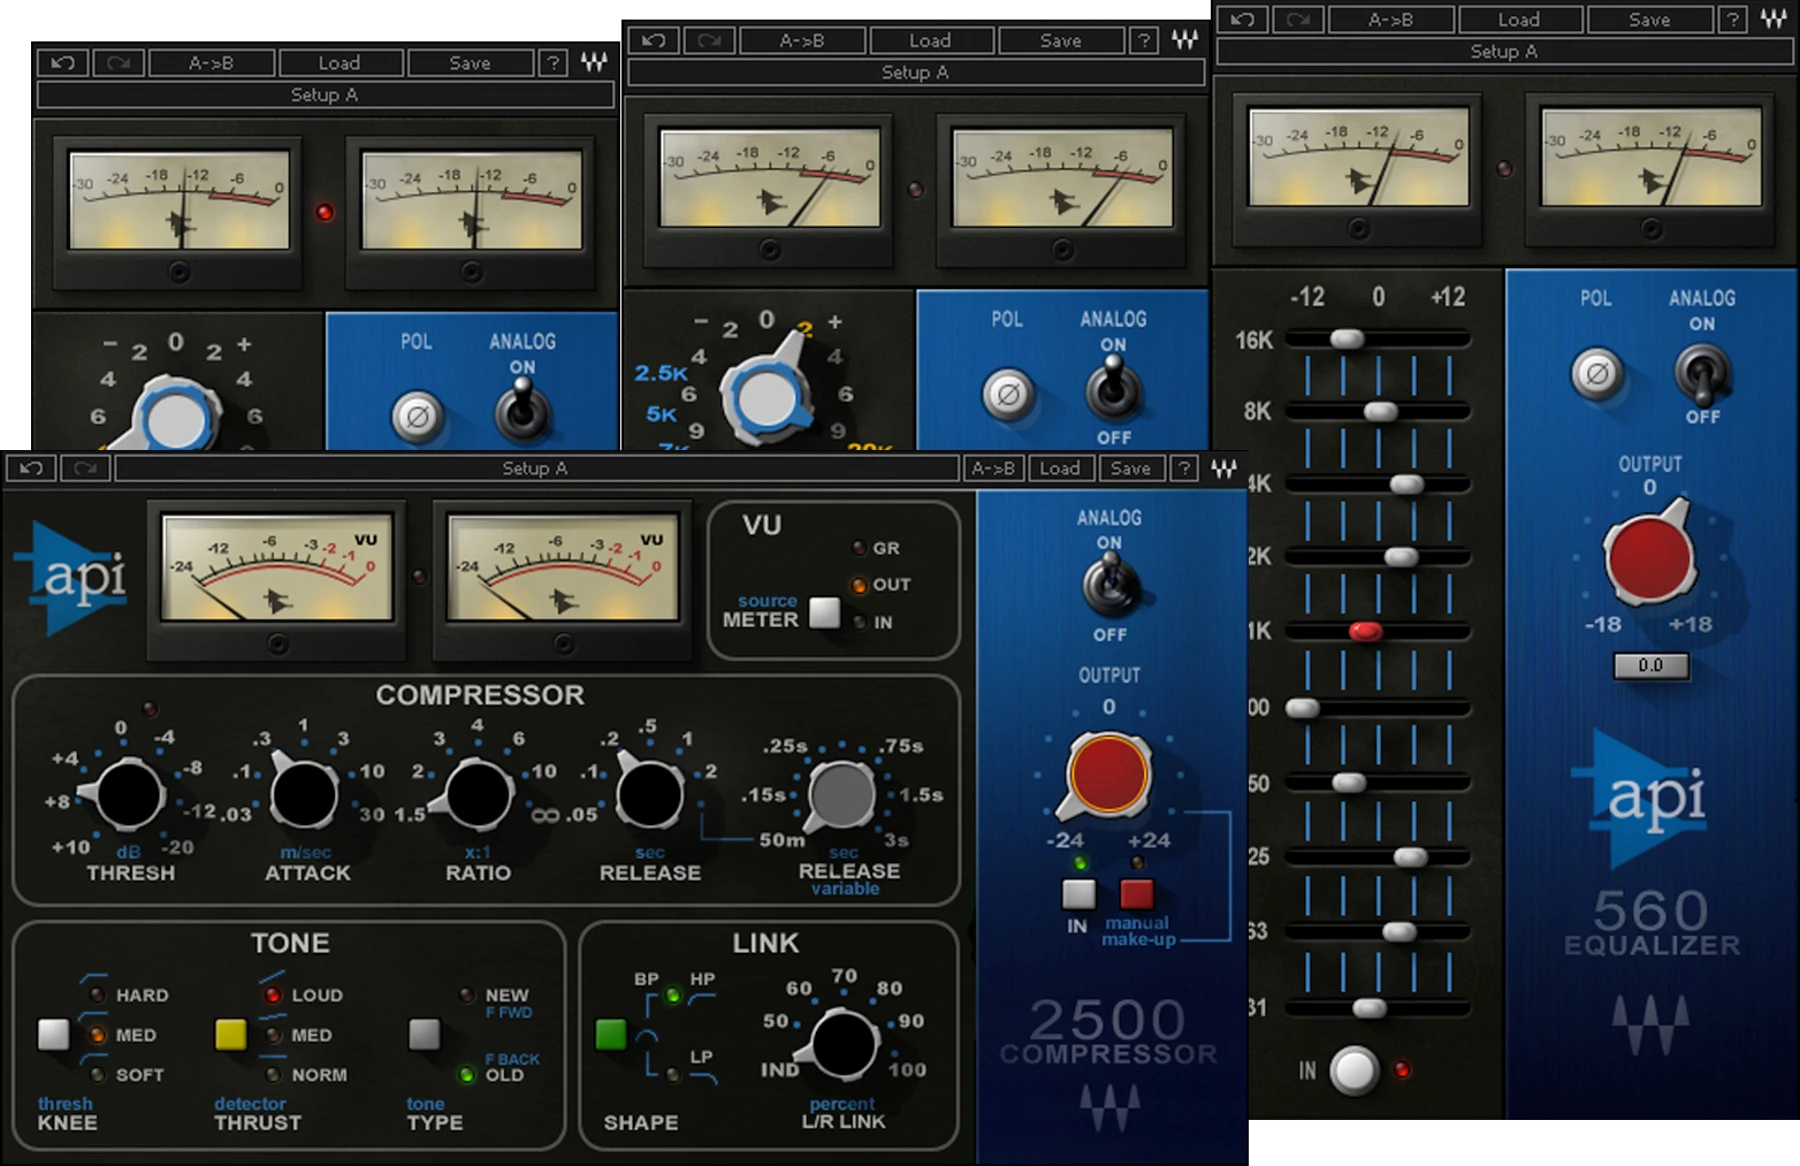Click the A->B button in 560 Equalizer
Viewport: 1800px width, 1166px height.
coord(1390,19)
